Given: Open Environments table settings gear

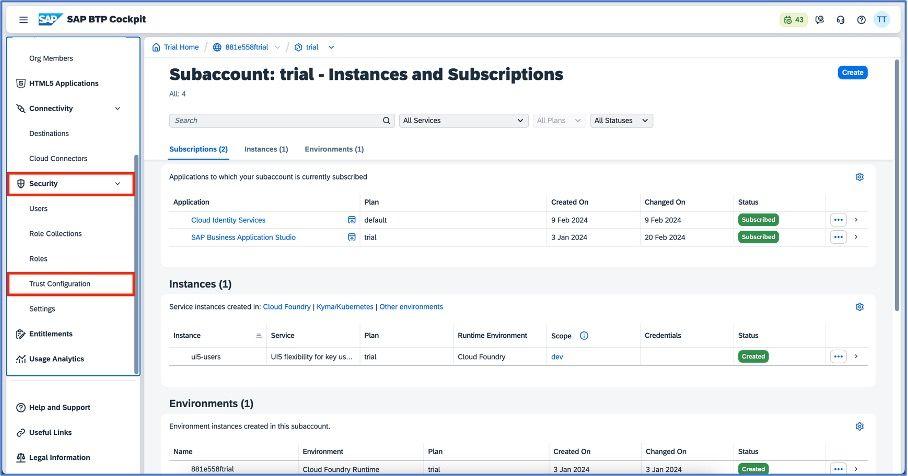Looking at the screenshot, I should pyautogui.click(x=859, y=426).
